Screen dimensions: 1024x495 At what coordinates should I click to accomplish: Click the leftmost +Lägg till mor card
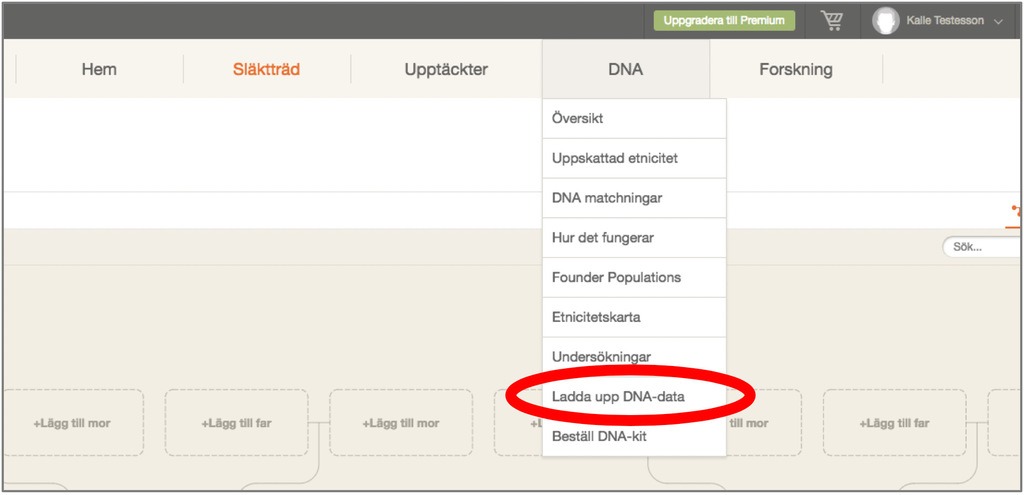click(72, 423)
